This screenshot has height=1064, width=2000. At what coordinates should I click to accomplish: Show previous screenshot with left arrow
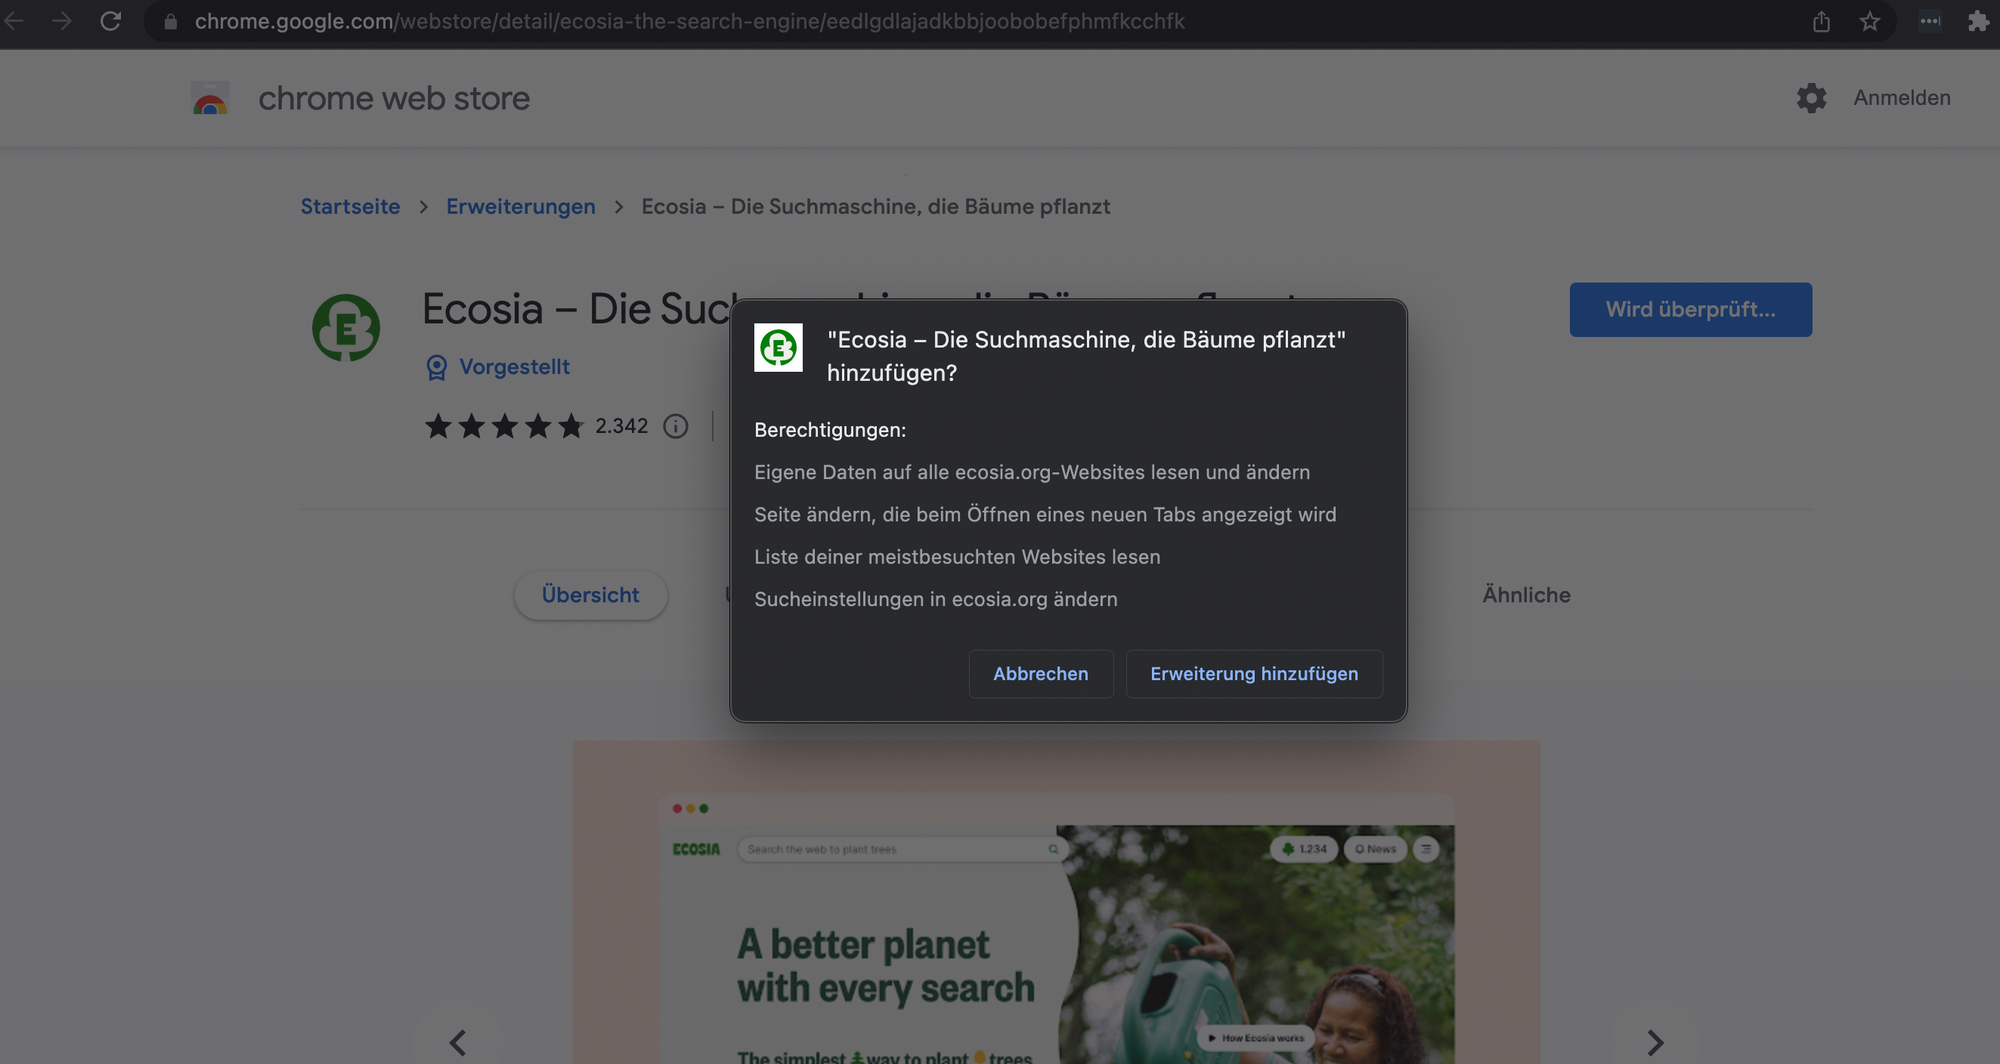click(458, 1043)
